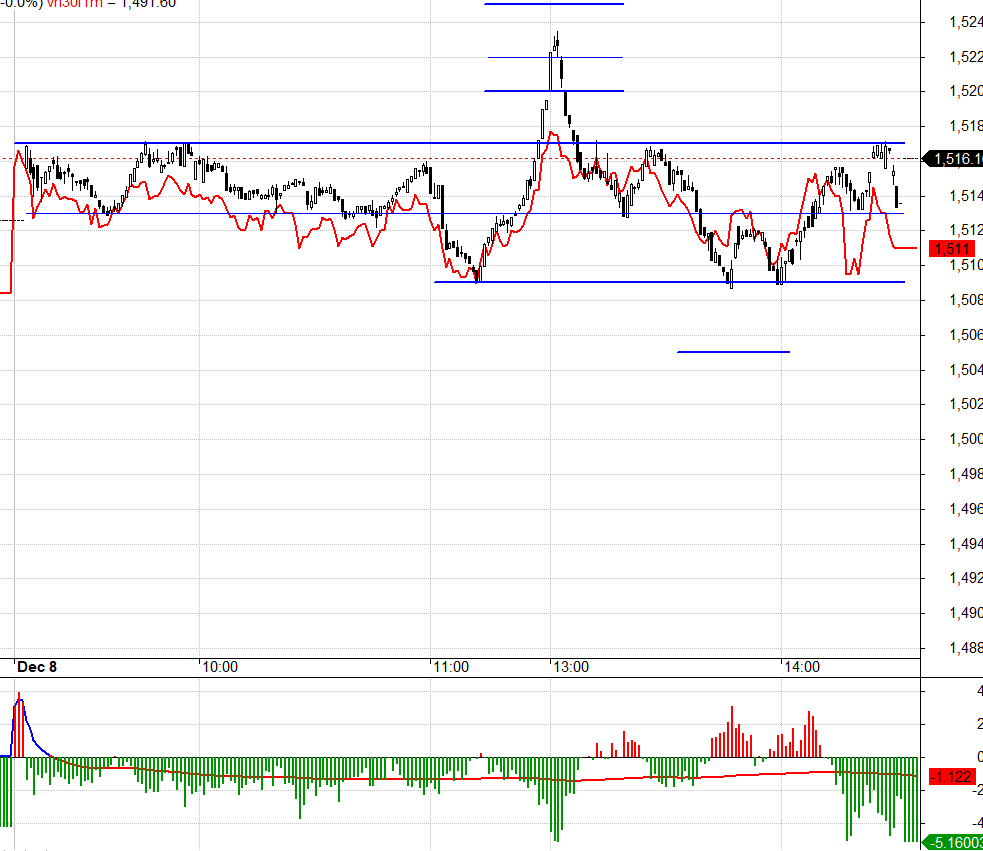
Task: Click the 1,488 price axis label
Action: click(966, 648)
